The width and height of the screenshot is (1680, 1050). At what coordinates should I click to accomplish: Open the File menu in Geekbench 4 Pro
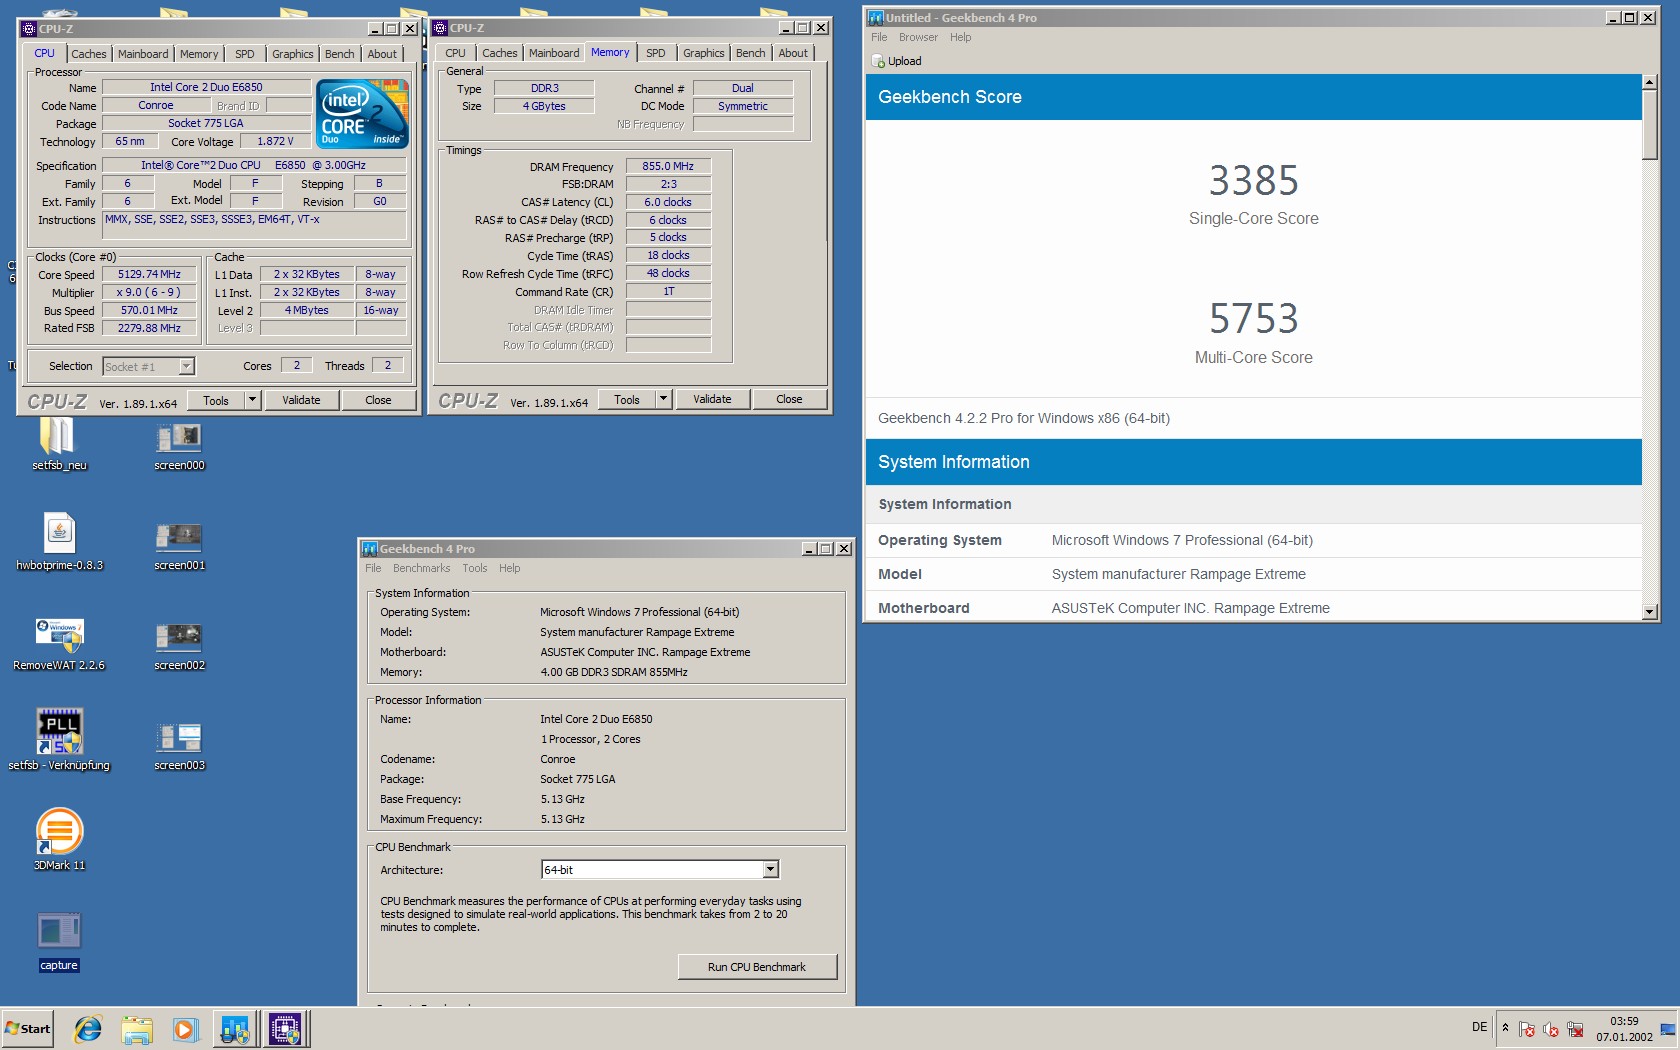click(x=373, y=568)
